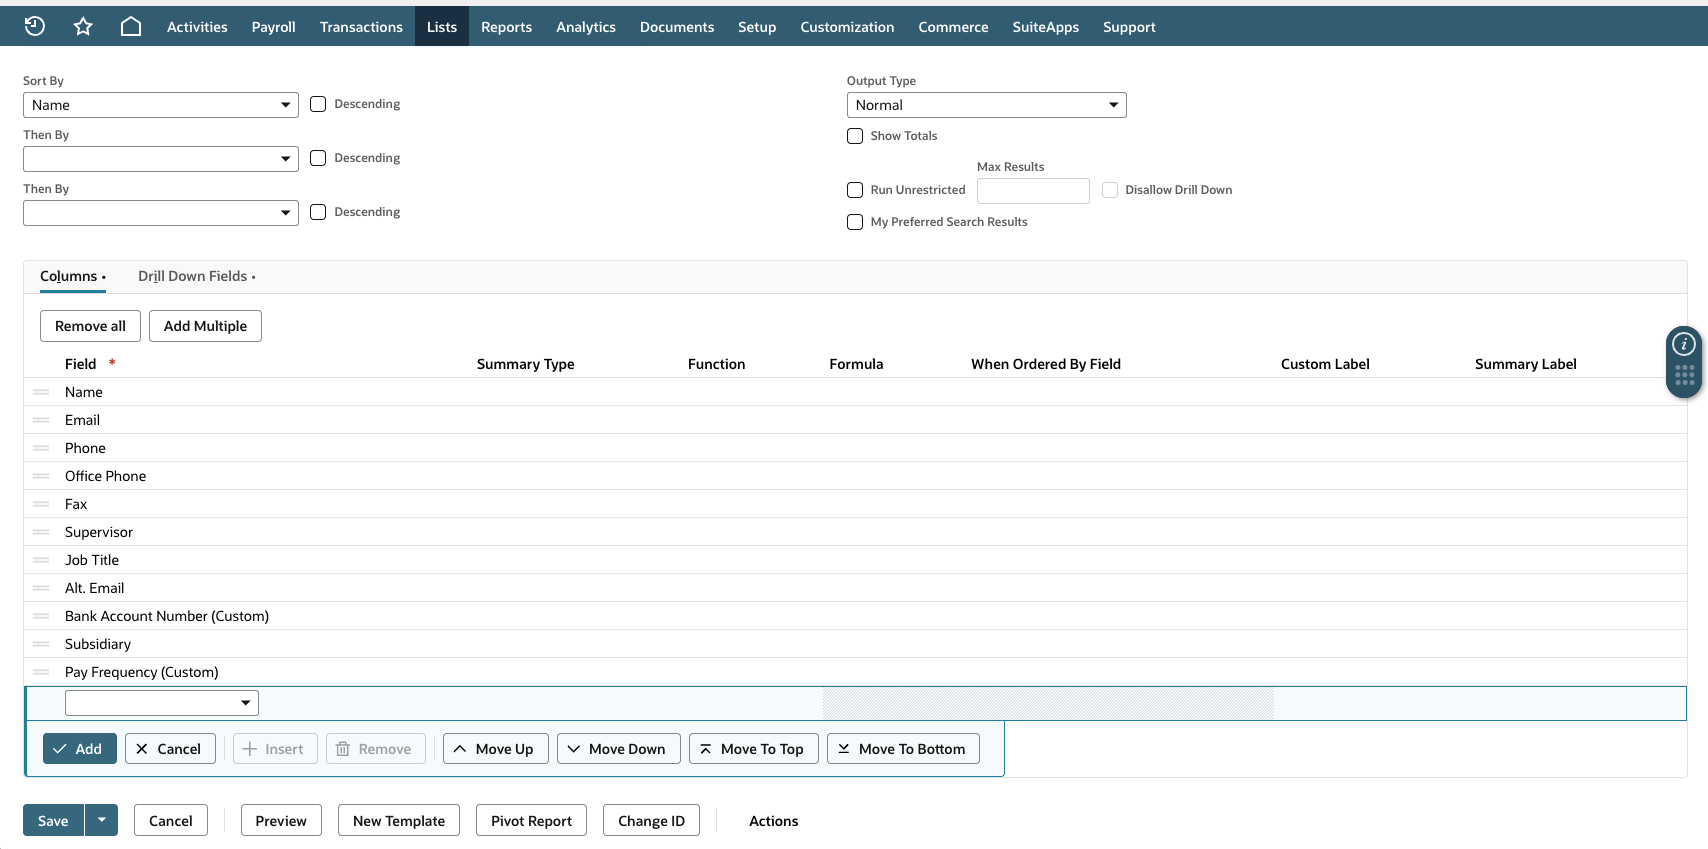Select the Bank Account Number (Custom) row
This screenshot has width=1708, height=849.
[855, 616]
